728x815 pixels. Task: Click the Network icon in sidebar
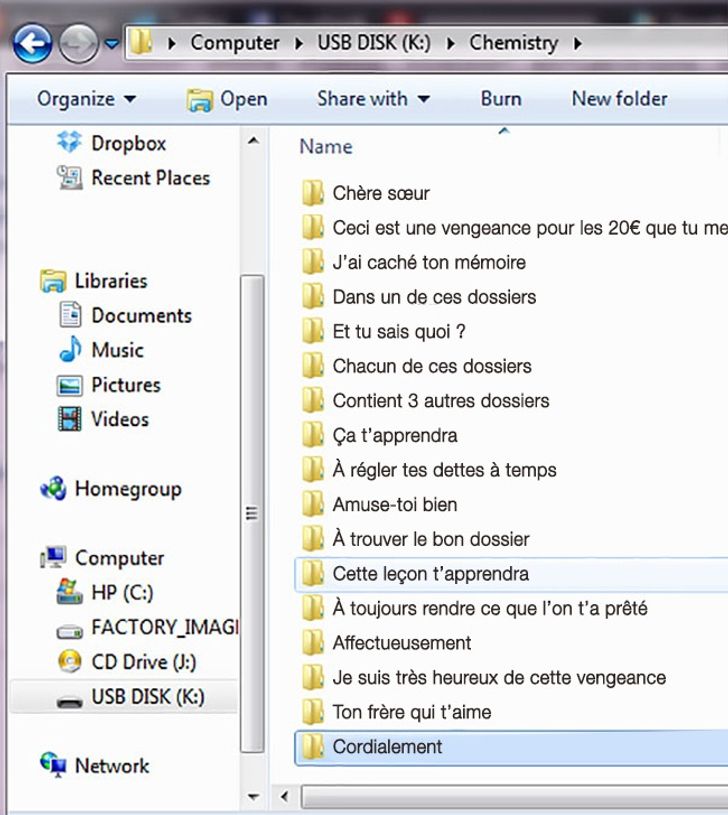tap(53, 765)
